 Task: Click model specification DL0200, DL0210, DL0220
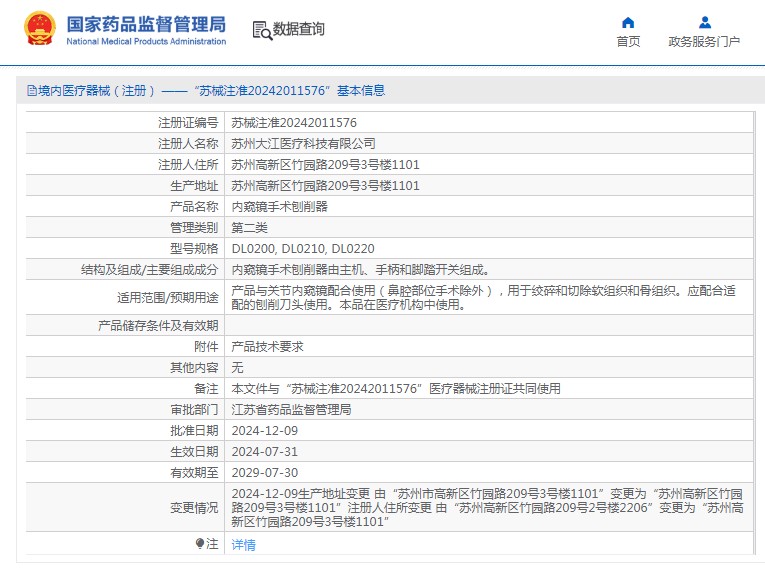click(x=303, y=249)
